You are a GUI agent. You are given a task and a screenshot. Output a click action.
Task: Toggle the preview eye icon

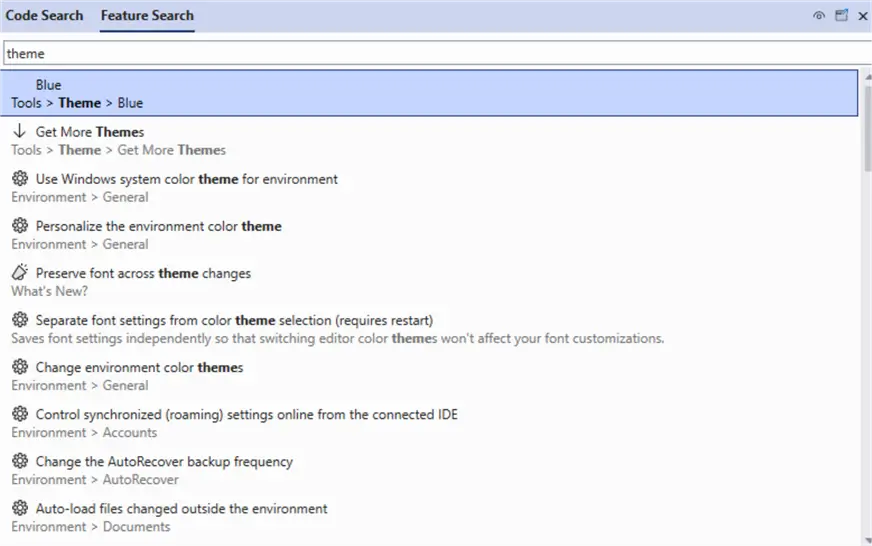[x=819, y=16]
